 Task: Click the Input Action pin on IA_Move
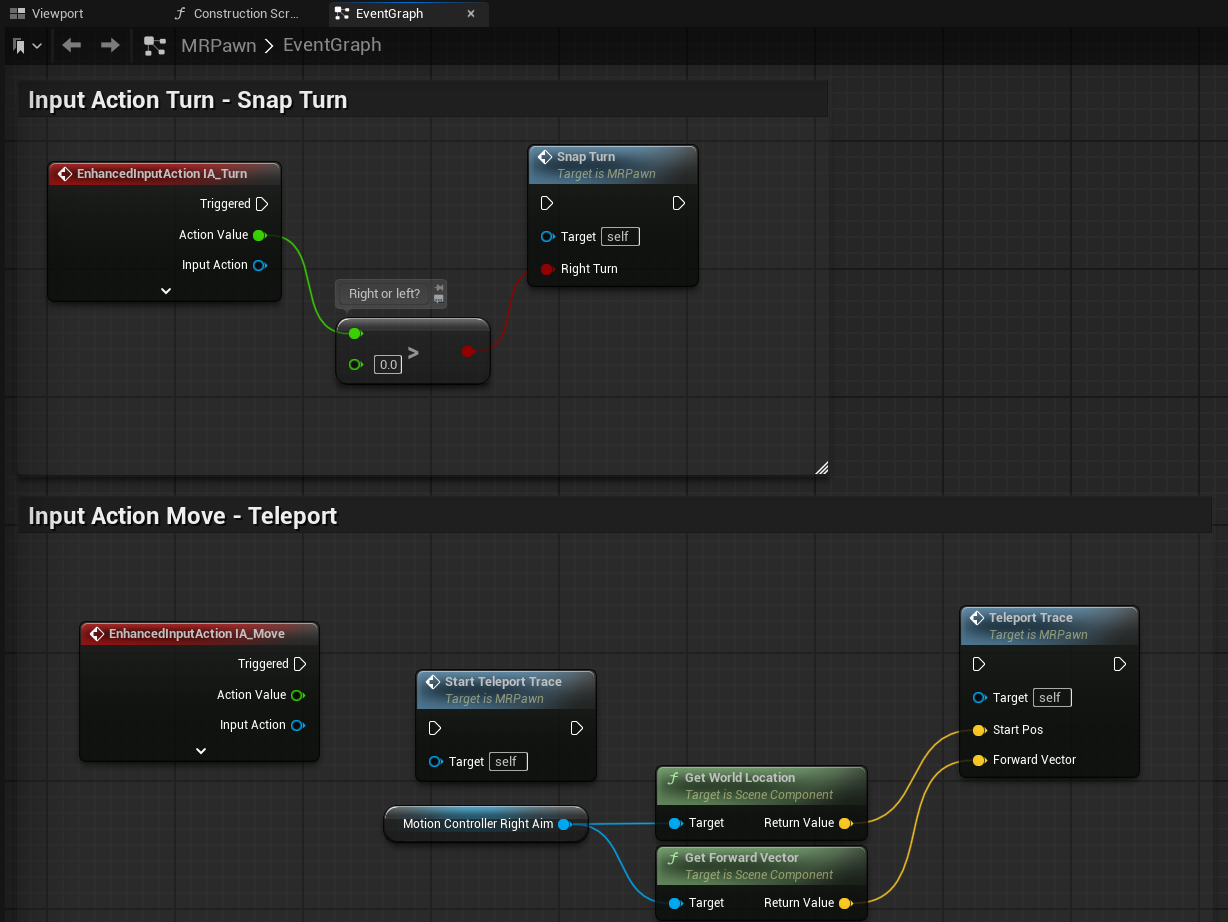pos(298,725)
